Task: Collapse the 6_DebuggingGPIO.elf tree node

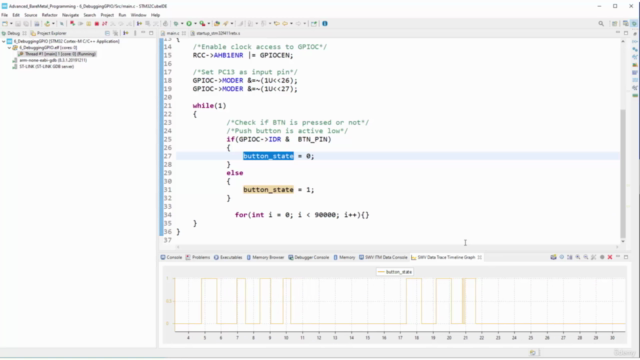Action: [9, 48]
